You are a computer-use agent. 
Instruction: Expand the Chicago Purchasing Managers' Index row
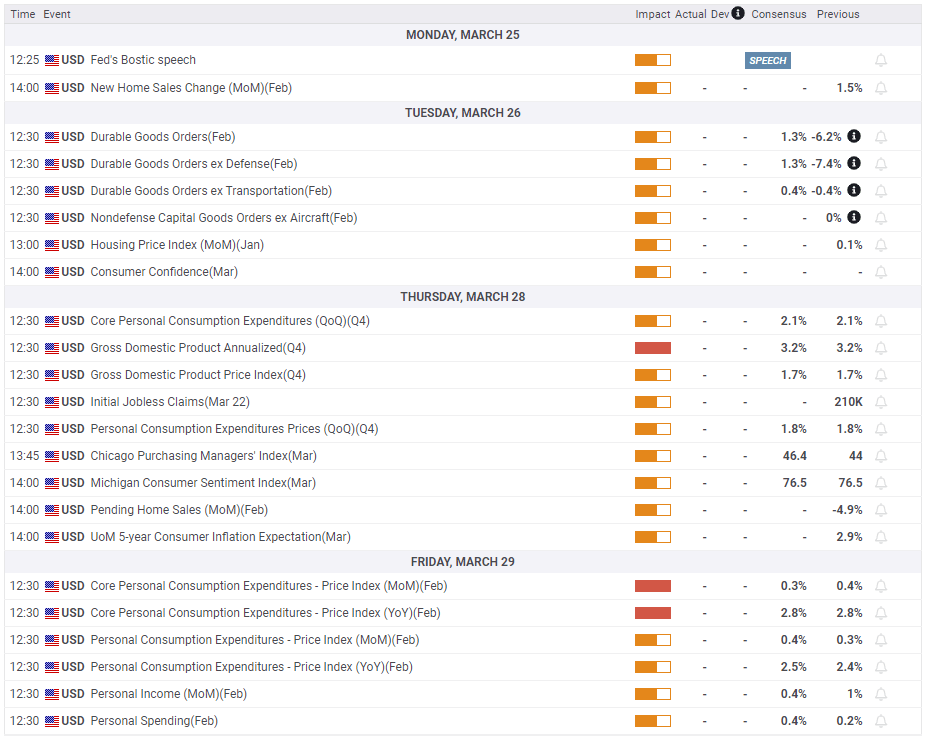coord(203,456)
